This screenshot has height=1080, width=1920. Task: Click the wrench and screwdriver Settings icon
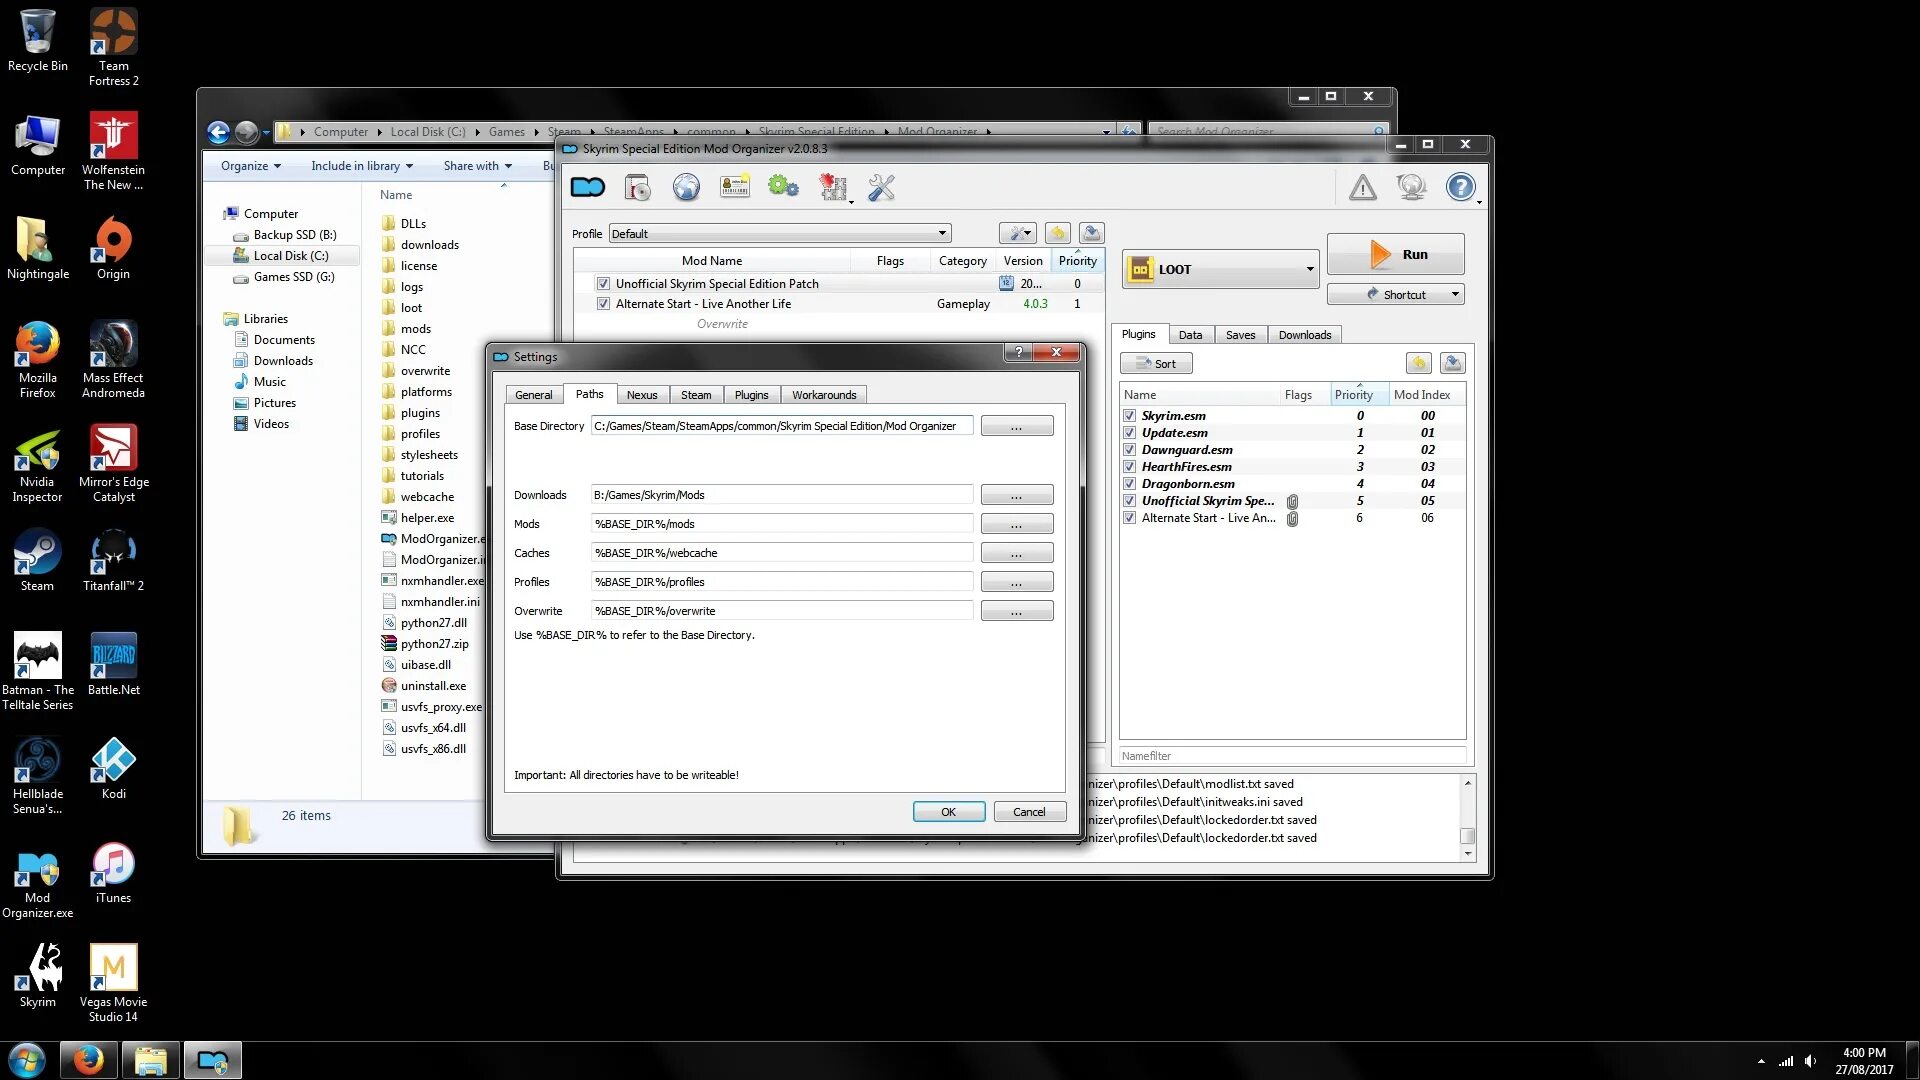(x=881, y=187)
